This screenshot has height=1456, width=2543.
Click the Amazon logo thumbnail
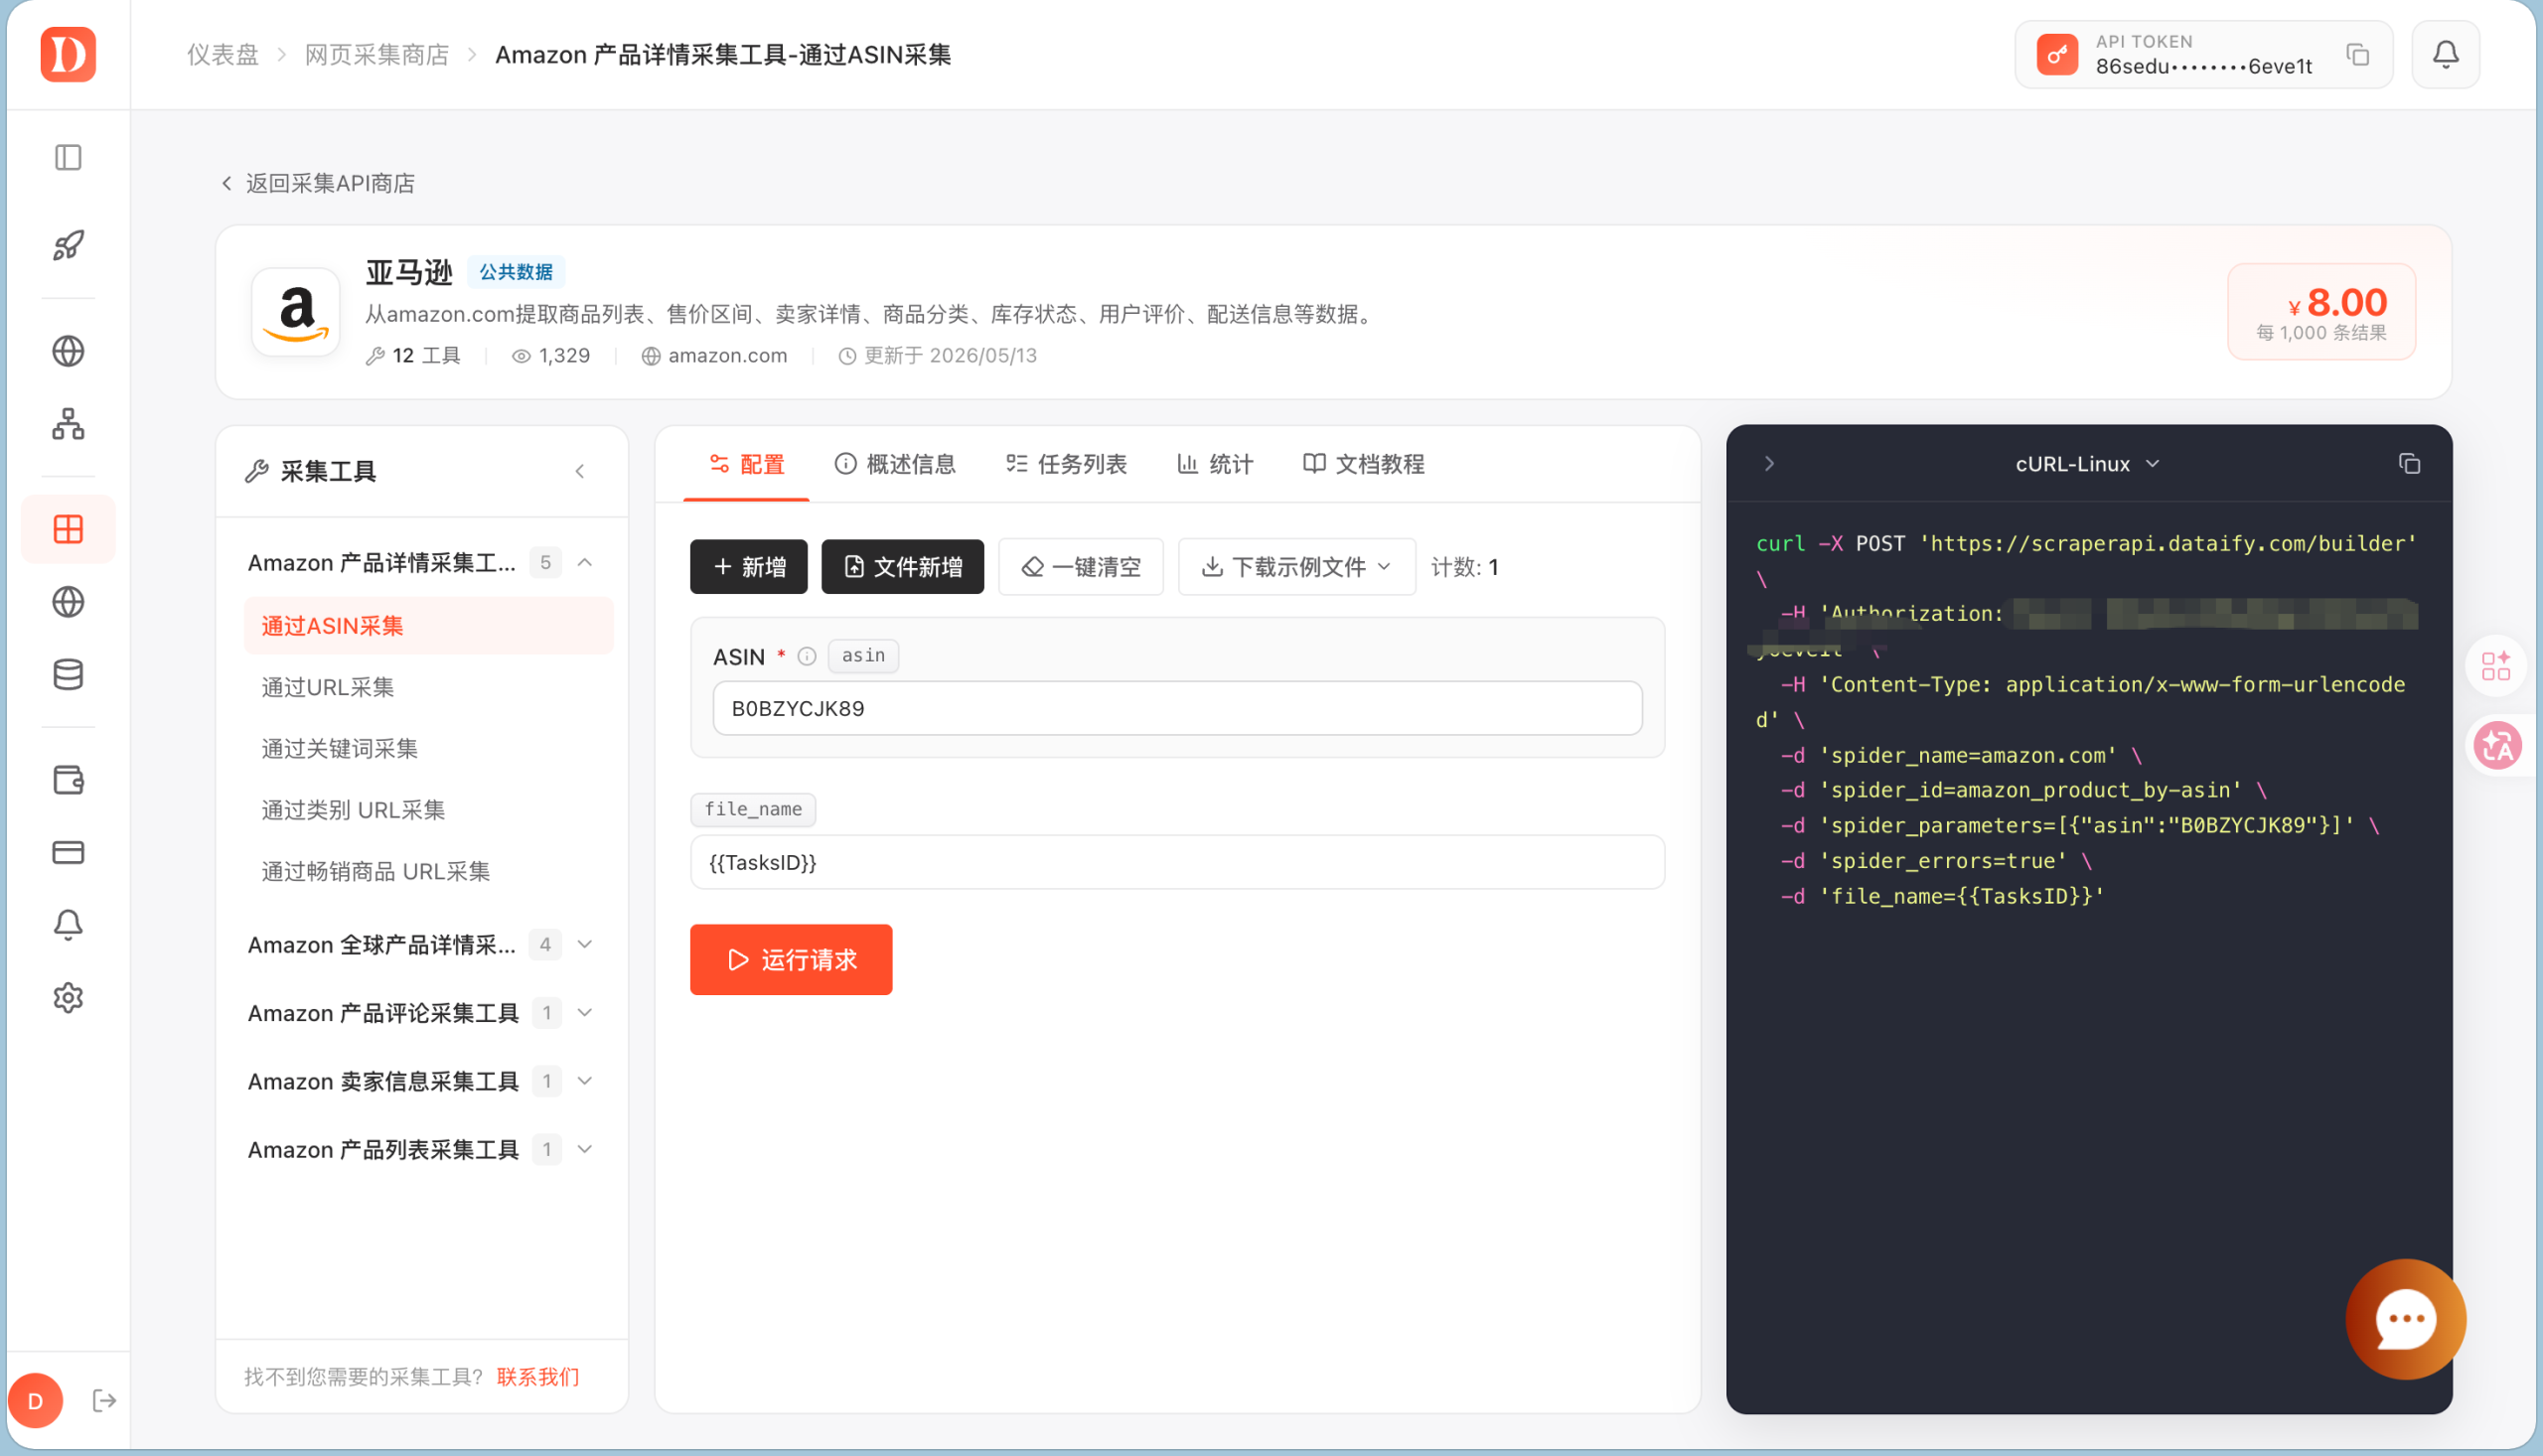[x=296, y=312]
